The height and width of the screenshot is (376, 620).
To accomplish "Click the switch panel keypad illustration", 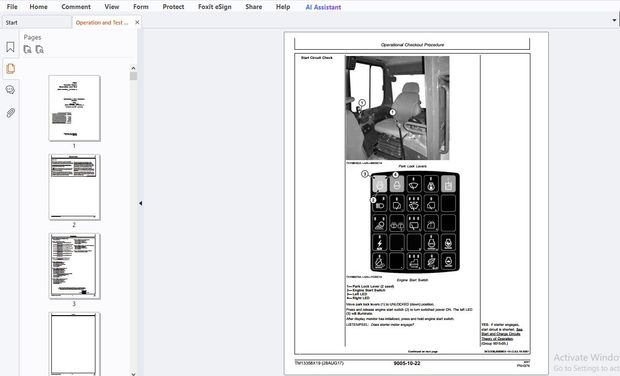I will tap(415, 221).
